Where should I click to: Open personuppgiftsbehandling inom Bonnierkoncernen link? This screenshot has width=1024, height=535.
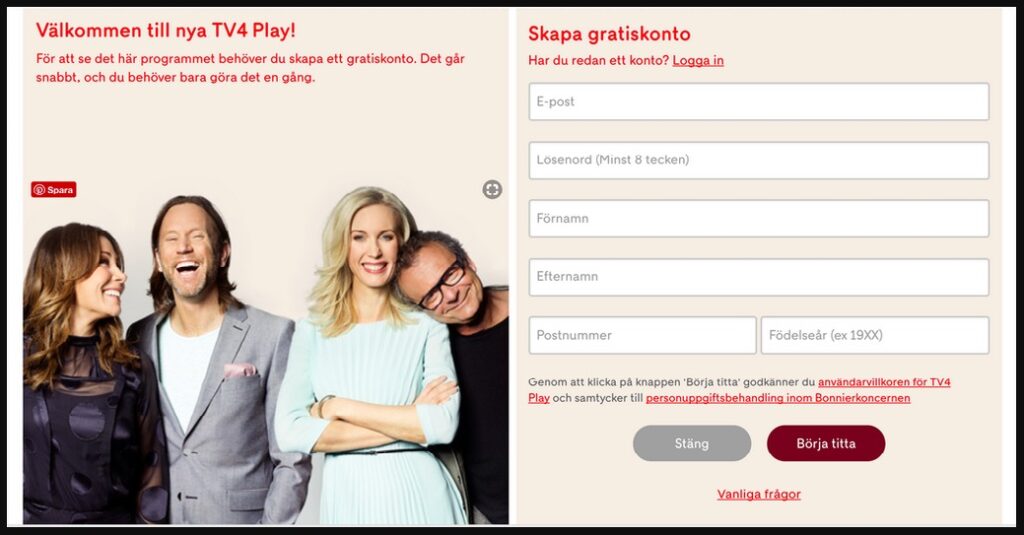point(778,398)
